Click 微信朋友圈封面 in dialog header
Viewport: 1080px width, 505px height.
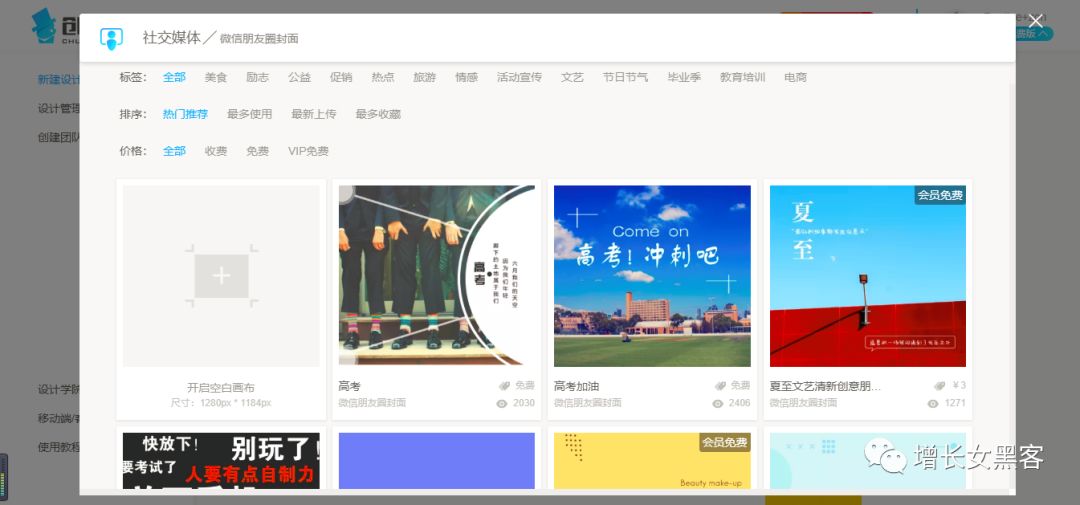pos(259,39)
